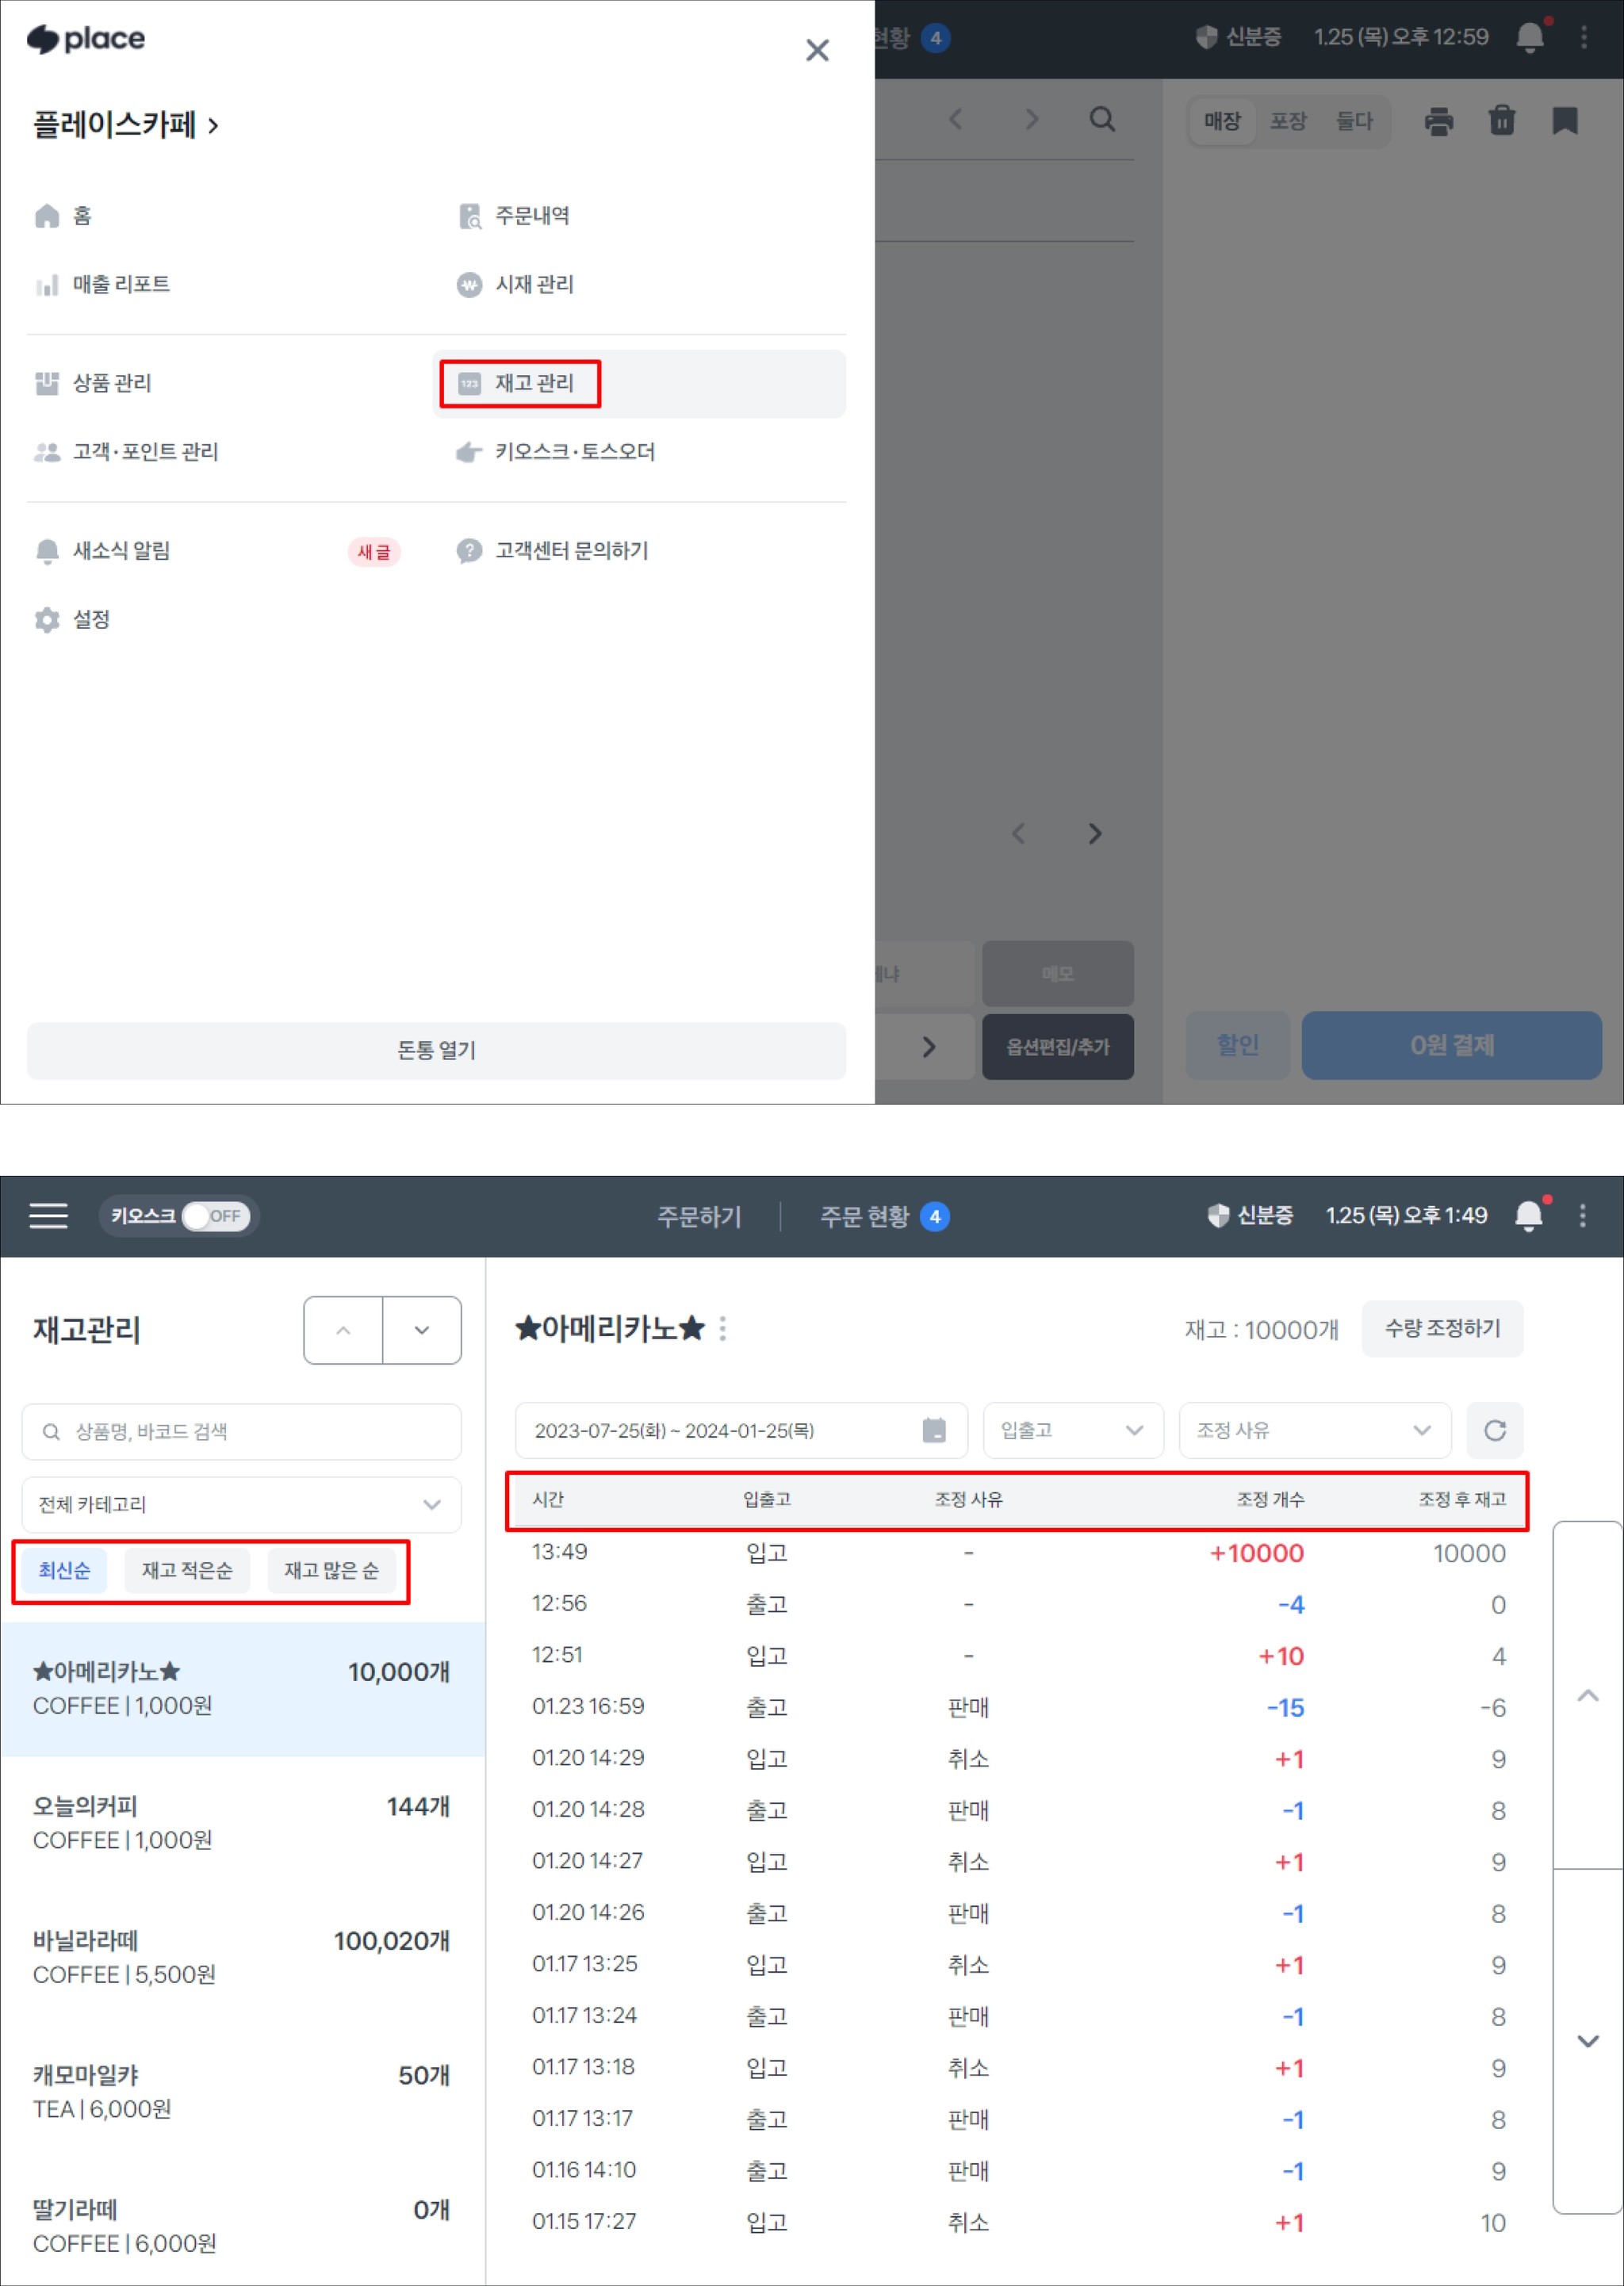Open 재고 관리 in side menu
The height and width of the screenshot is (2286, 1624).
coord(534,383)
